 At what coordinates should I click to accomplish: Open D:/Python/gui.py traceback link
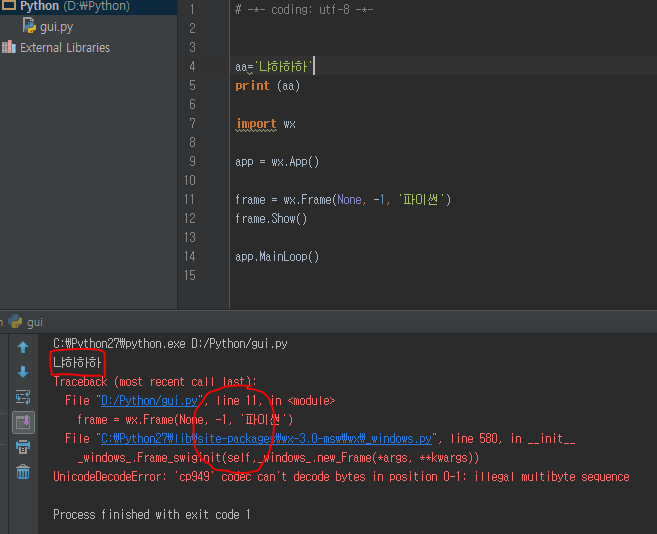pyautogui.click(x=149, y=401)
